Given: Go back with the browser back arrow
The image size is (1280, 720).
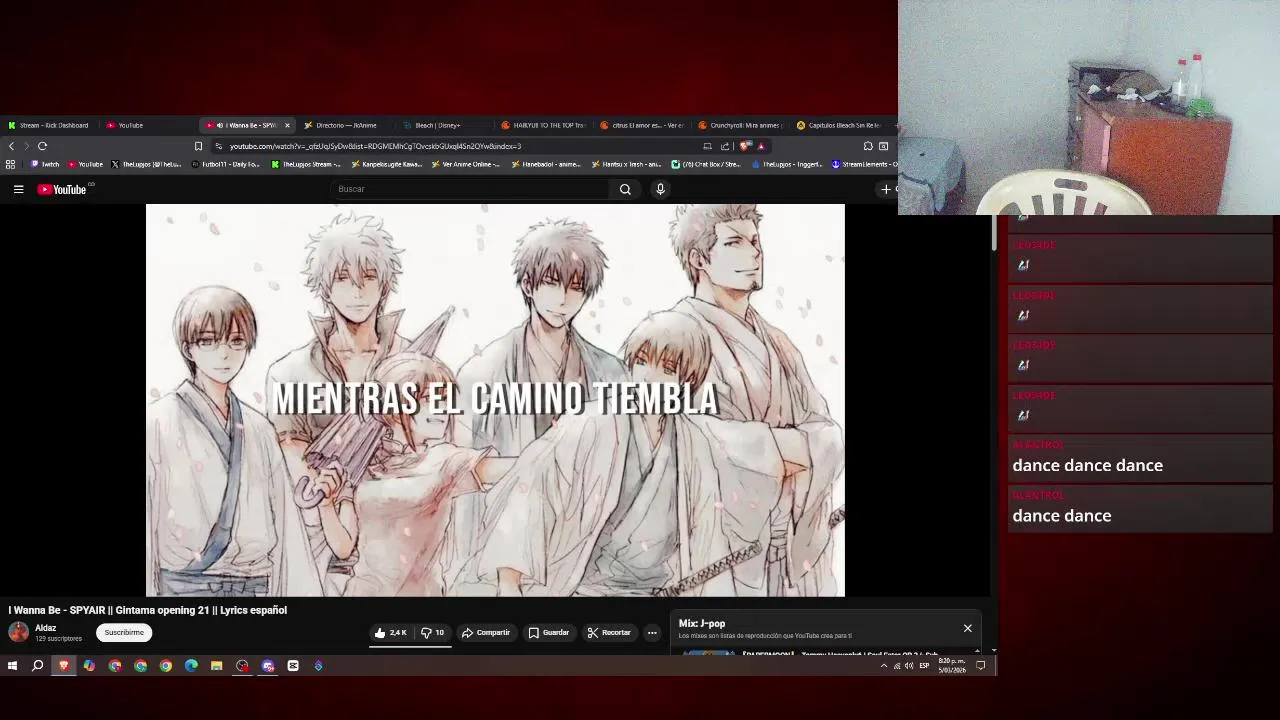Looking at the screenshot, I should click(x=11, y=146).
